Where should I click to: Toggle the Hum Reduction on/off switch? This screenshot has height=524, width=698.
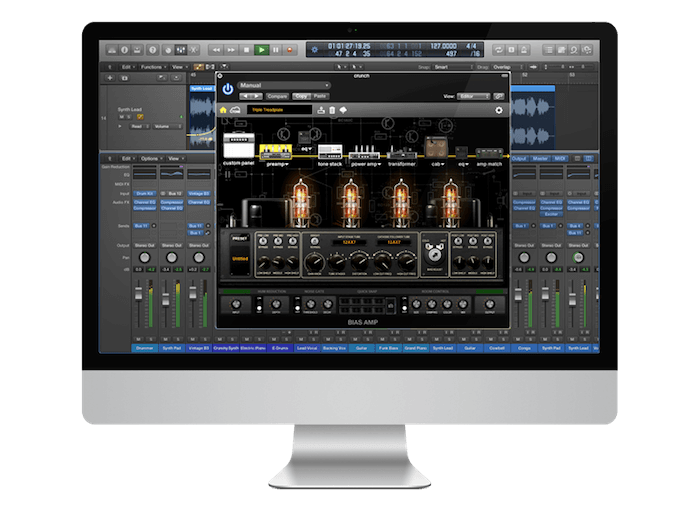point(259,305)
